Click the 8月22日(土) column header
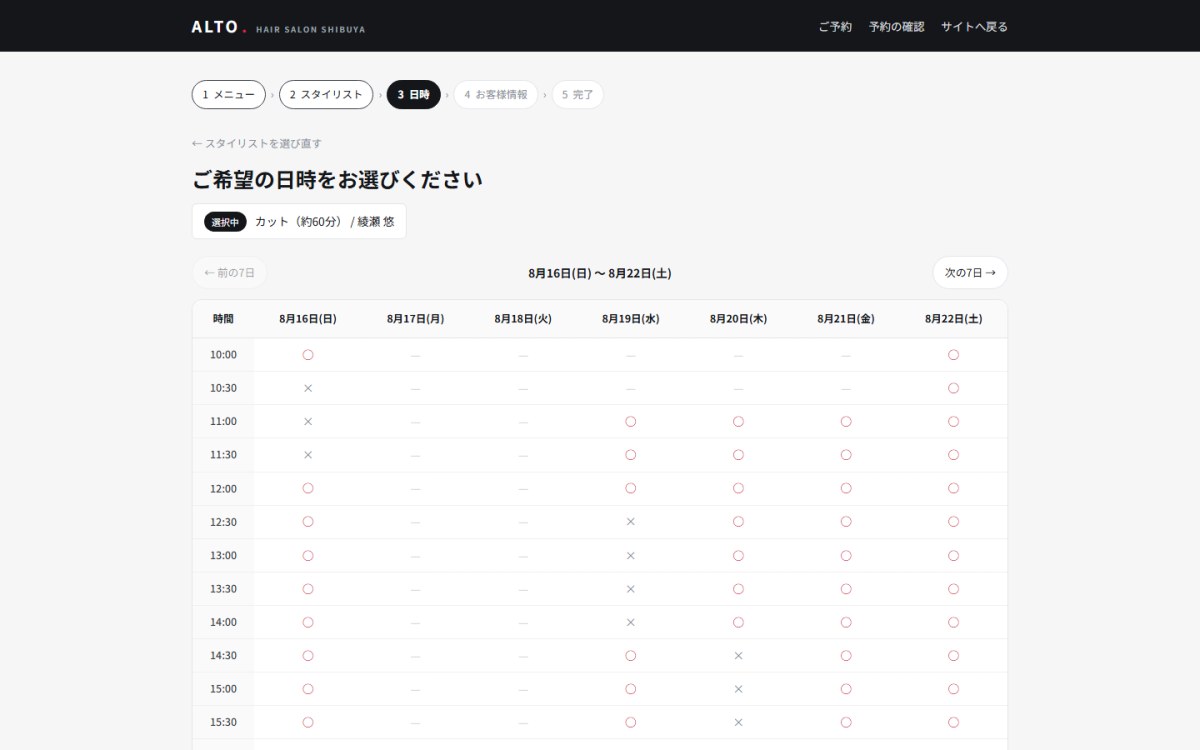Image resolution: width=1200 pixels, height=750 pixels. point(953,319)
